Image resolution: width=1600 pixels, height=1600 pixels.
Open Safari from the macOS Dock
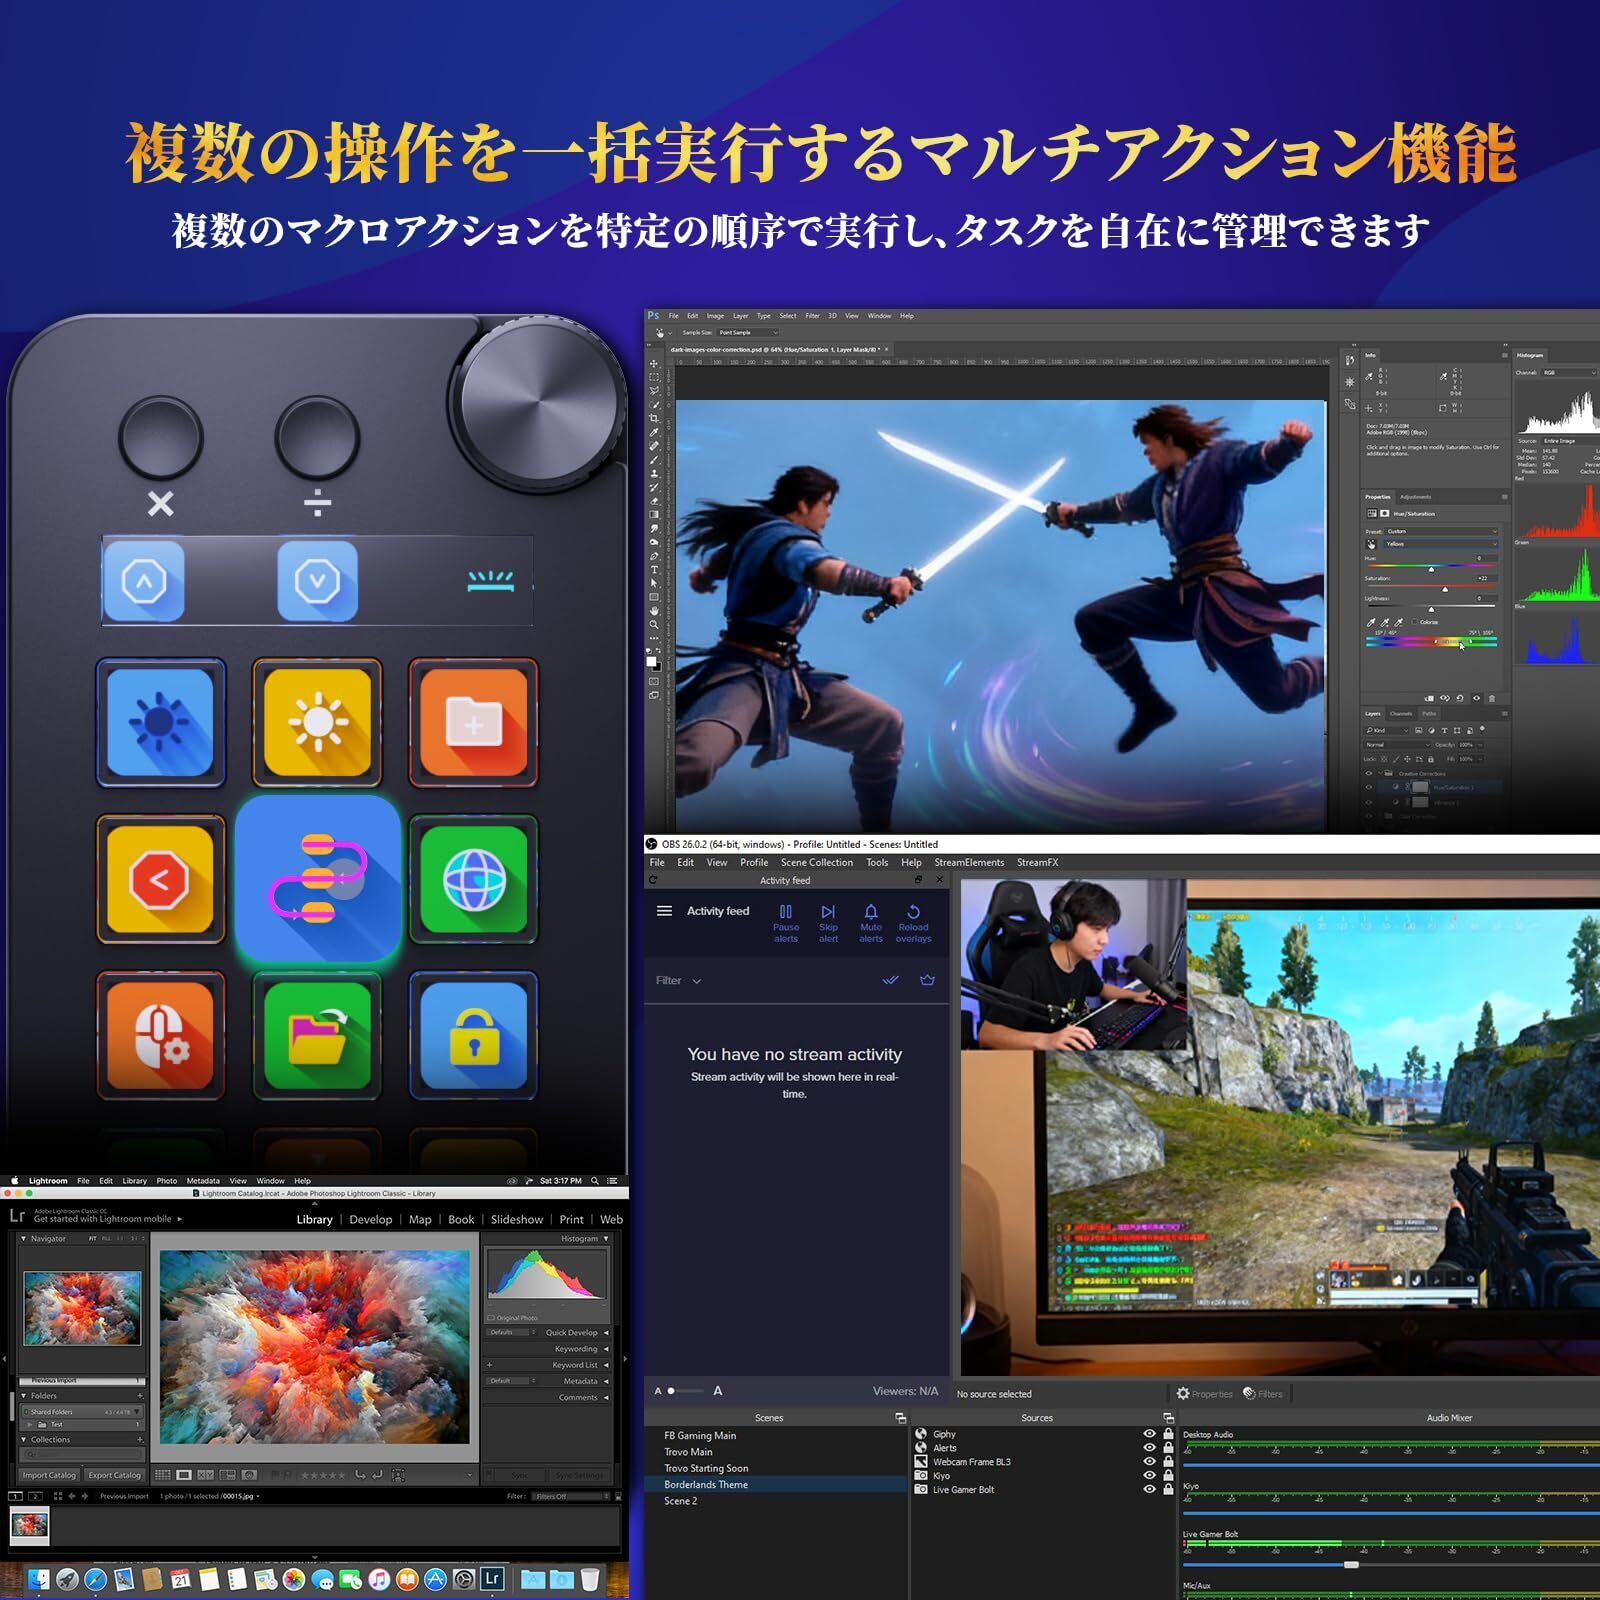tap(95, 1579)
